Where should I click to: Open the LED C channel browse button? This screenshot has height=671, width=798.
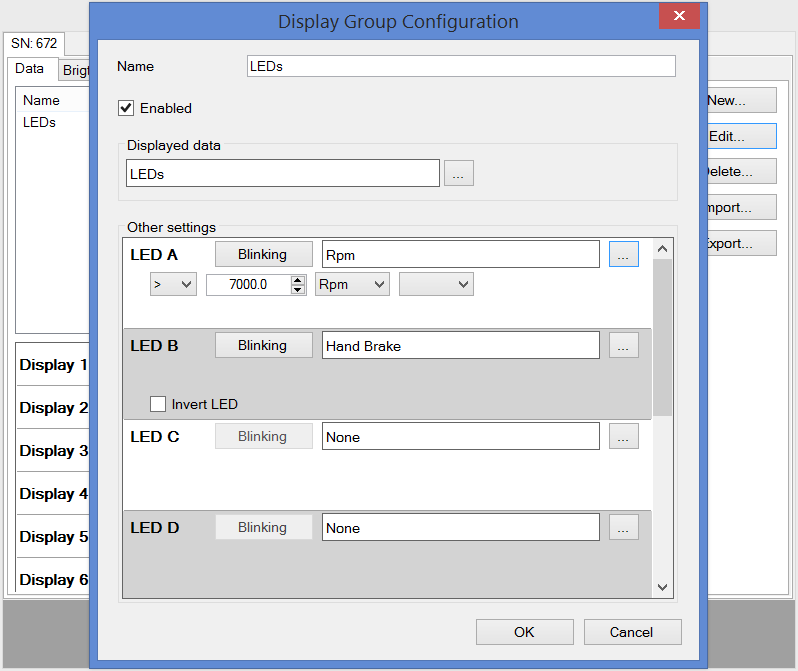coord(623,436)
